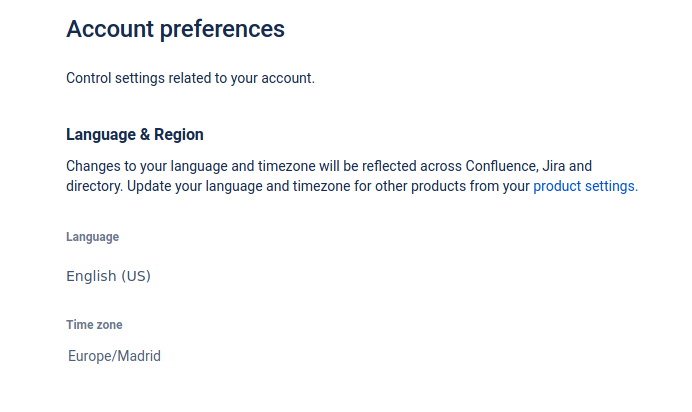Click the word "preferences" in the page title
The width and height of the screenshot is (692, 412).
click(x=222, y=29)
